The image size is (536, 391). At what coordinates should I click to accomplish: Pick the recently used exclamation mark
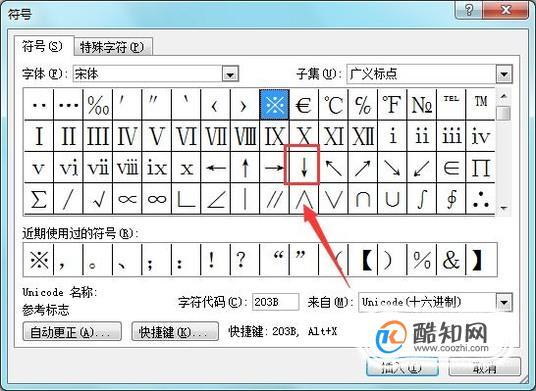(215, 260)
